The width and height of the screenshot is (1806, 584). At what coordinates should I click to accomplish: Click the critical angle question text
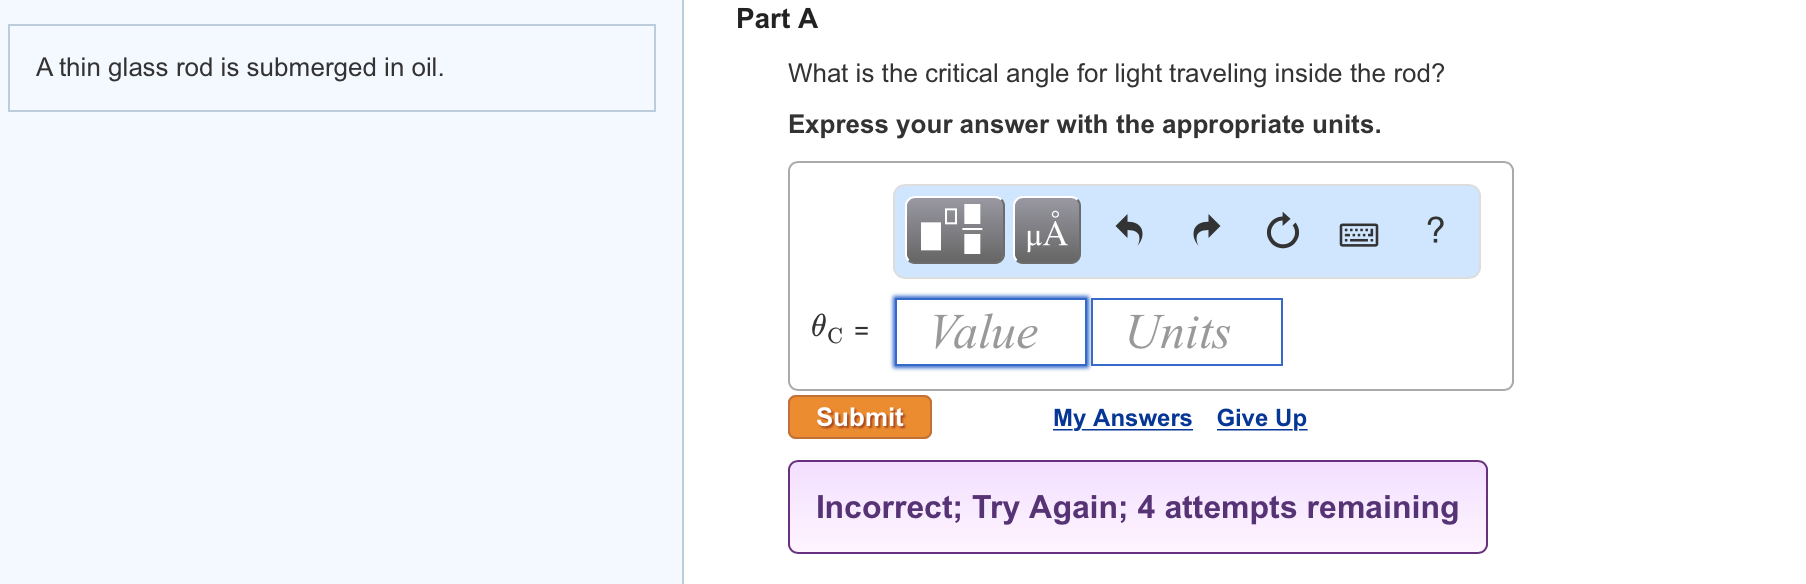click(1116, 74)
